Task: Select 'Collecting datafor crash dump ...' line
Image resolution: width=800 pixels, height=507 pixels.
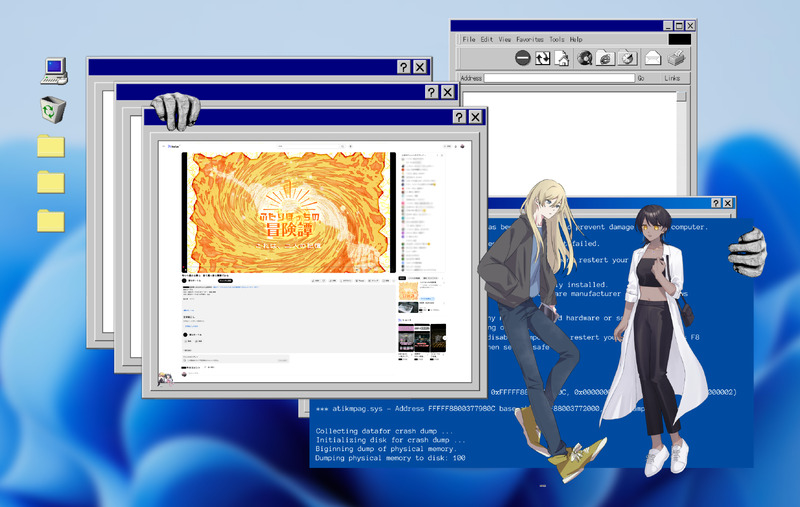Action: tap(384, 431)
